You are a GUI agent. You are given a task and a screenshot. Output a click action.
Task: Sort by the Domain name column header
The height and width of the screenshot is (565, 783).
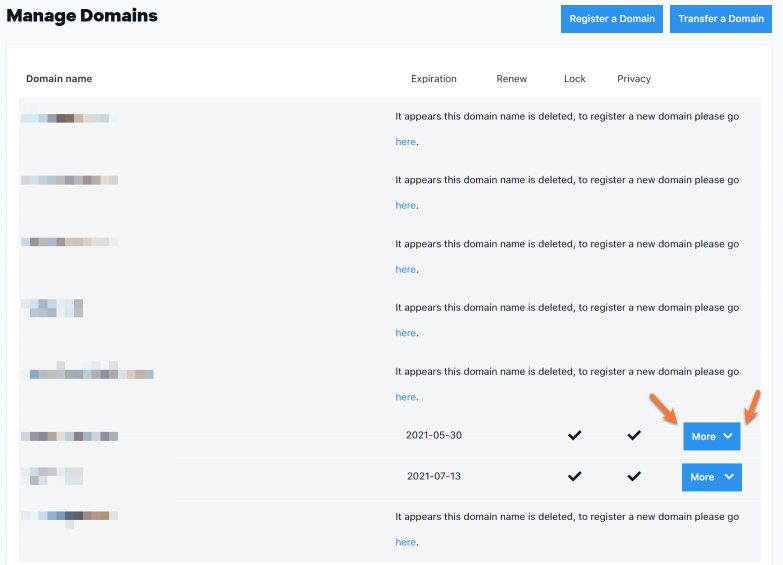coord(59,79)
